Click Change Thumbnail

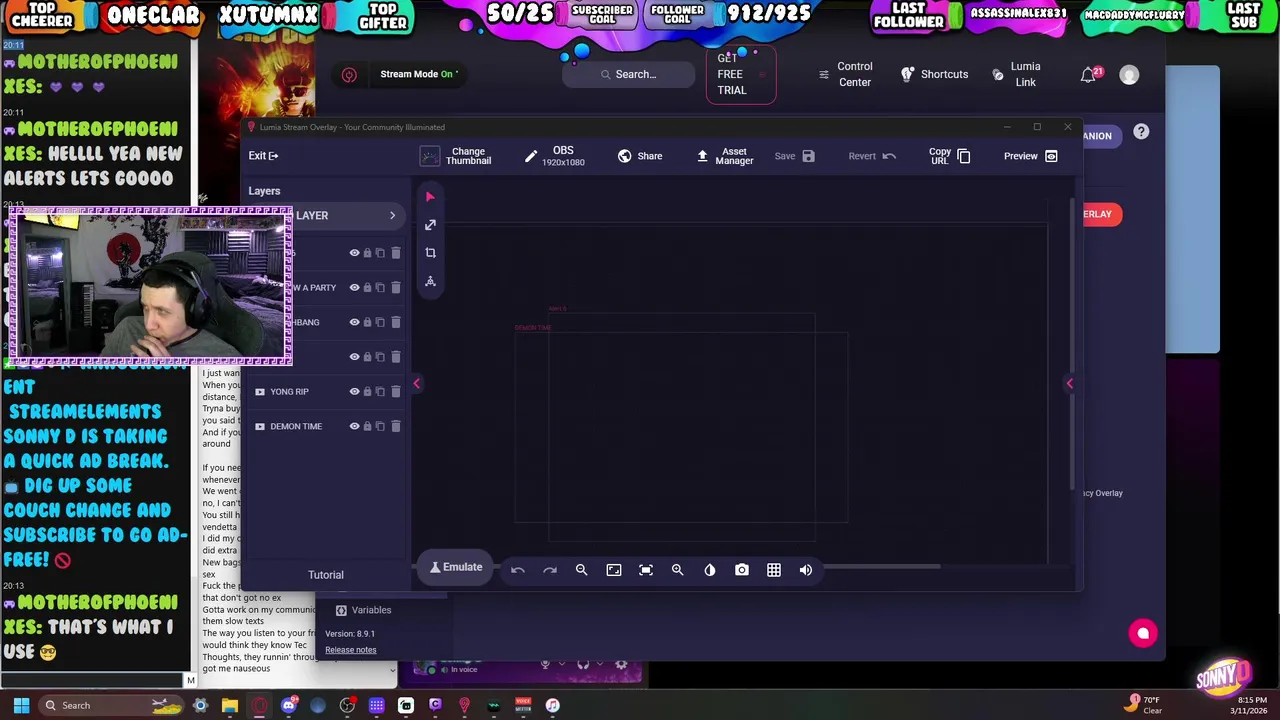click(456, 156)
